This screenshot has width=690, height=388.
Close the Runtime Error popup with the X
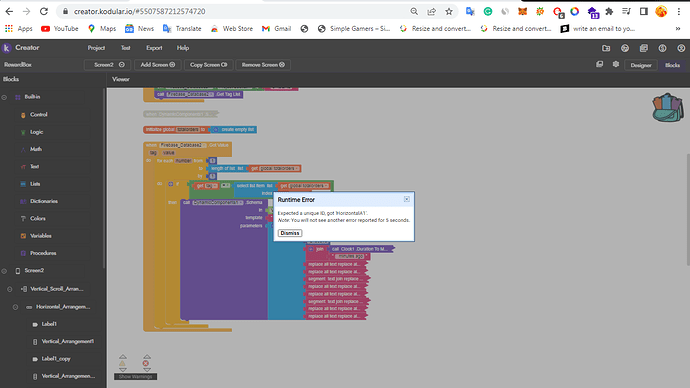coord(407,199)
